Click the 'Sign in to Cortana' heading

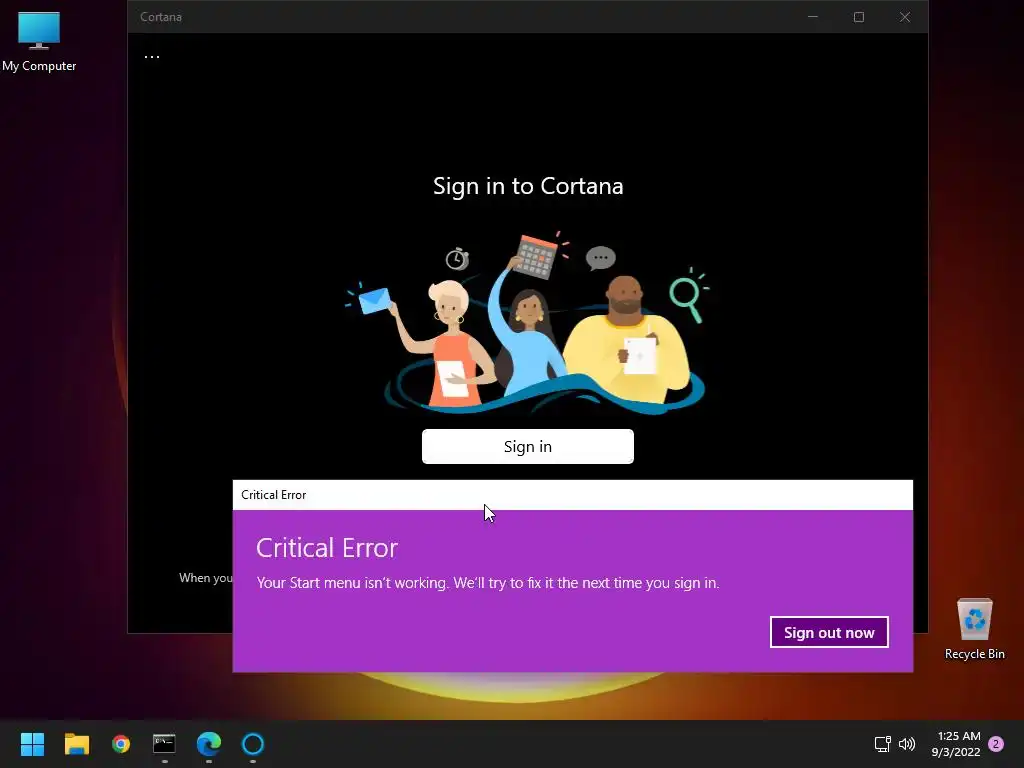tap(528, 186)
